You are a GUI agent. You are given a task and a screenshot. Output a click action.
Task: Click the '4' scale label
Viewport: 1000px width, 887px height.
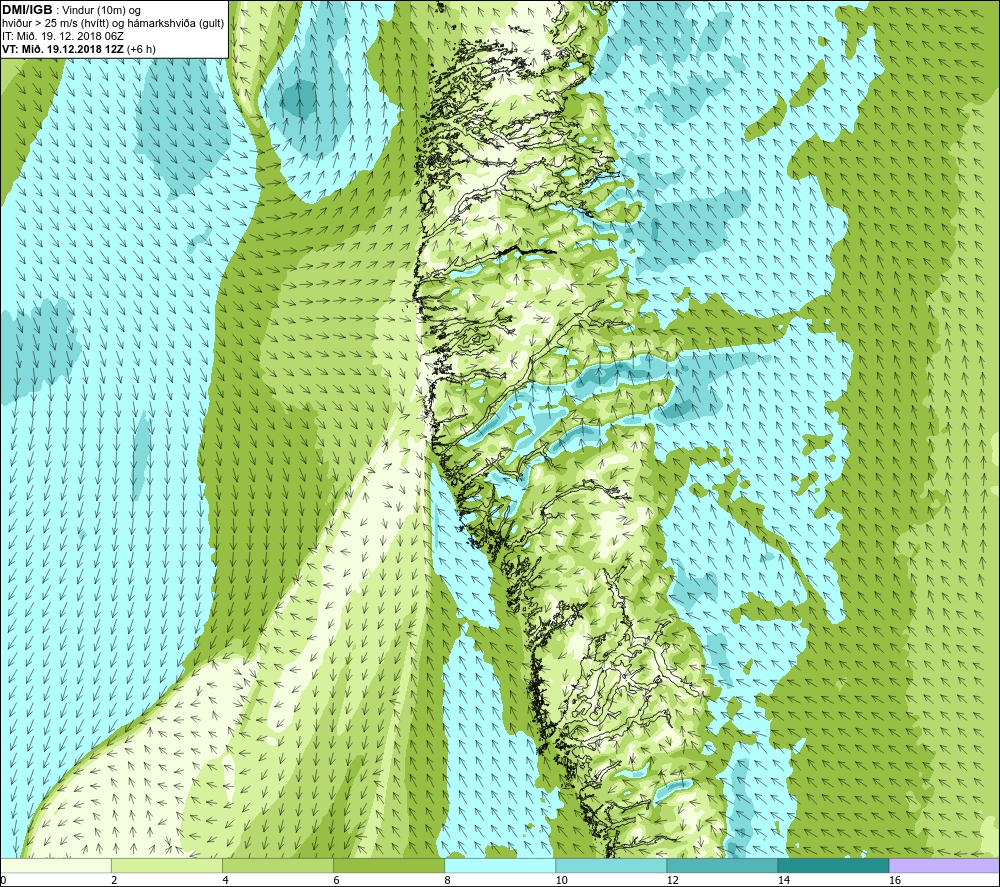[x=225, y=881]
